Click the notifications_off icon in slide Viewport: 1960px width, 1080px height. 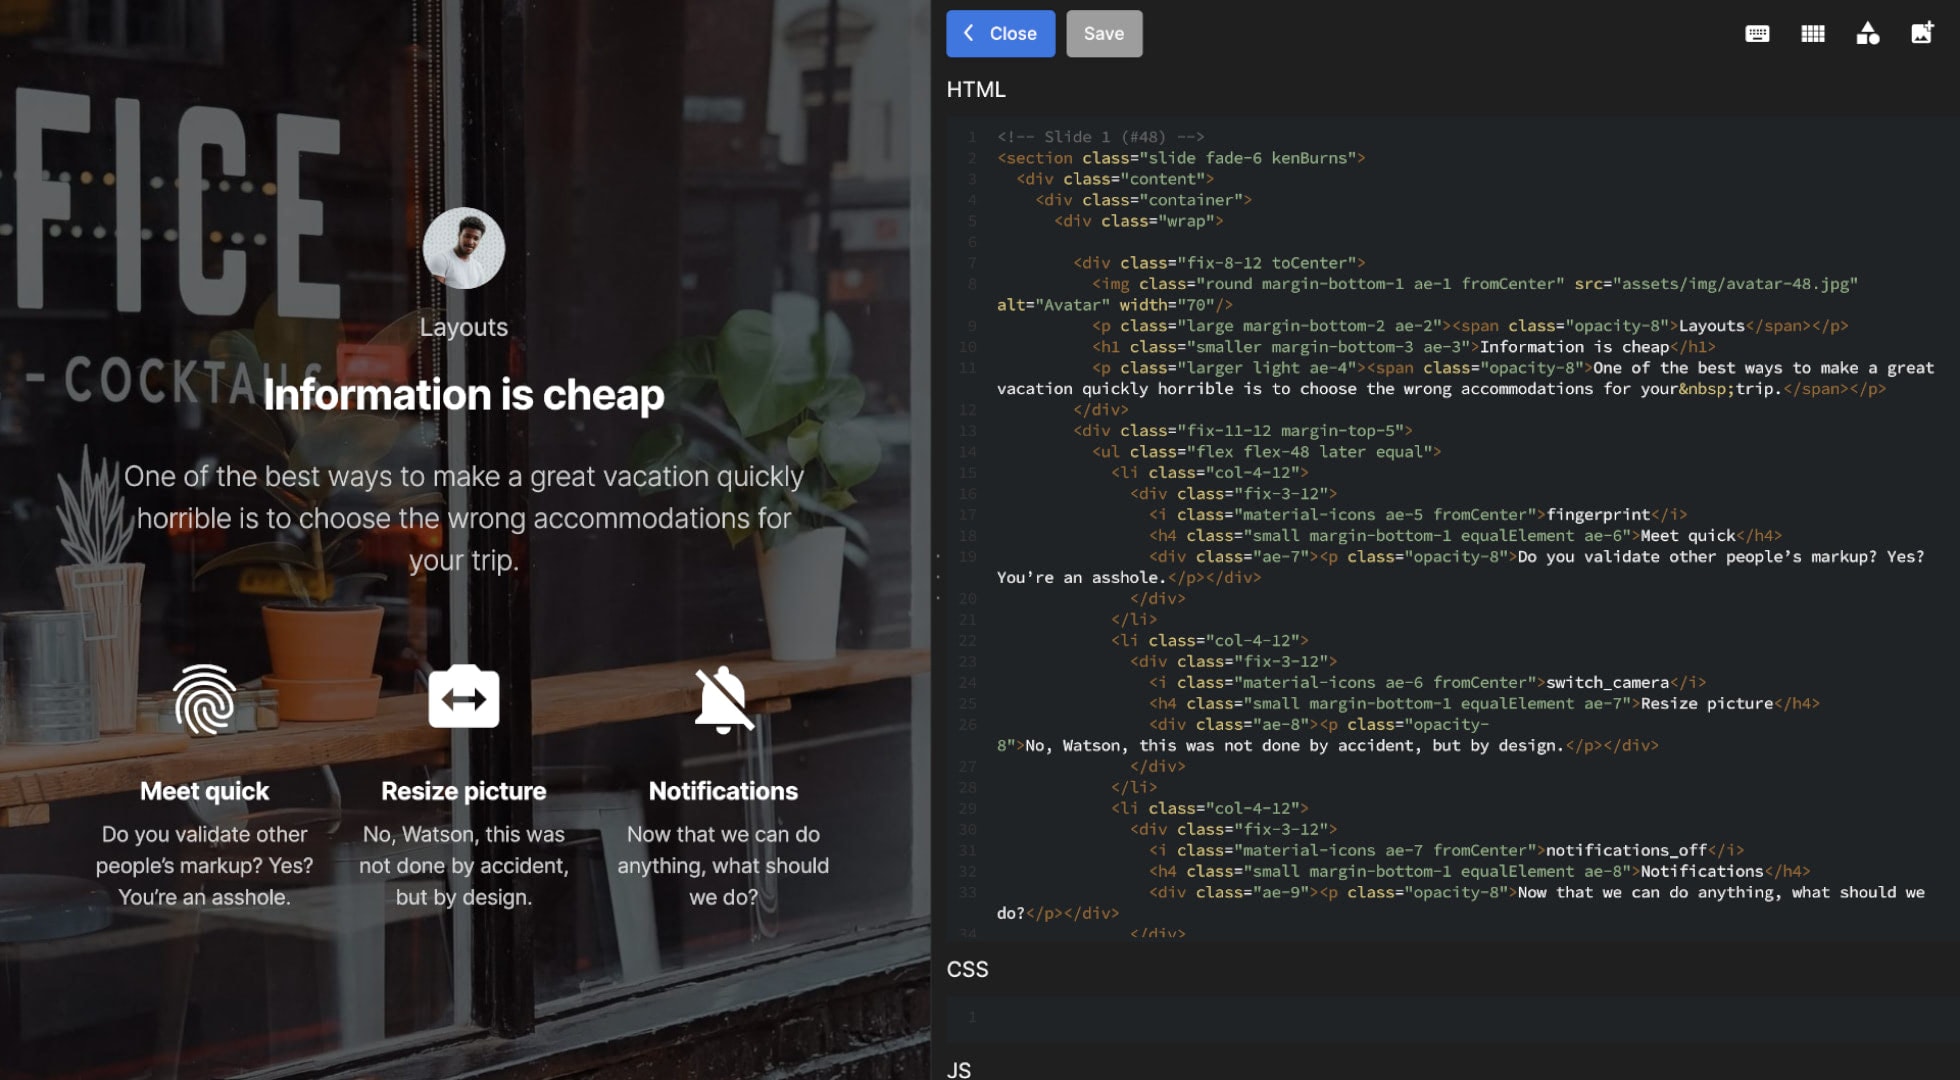722,698
